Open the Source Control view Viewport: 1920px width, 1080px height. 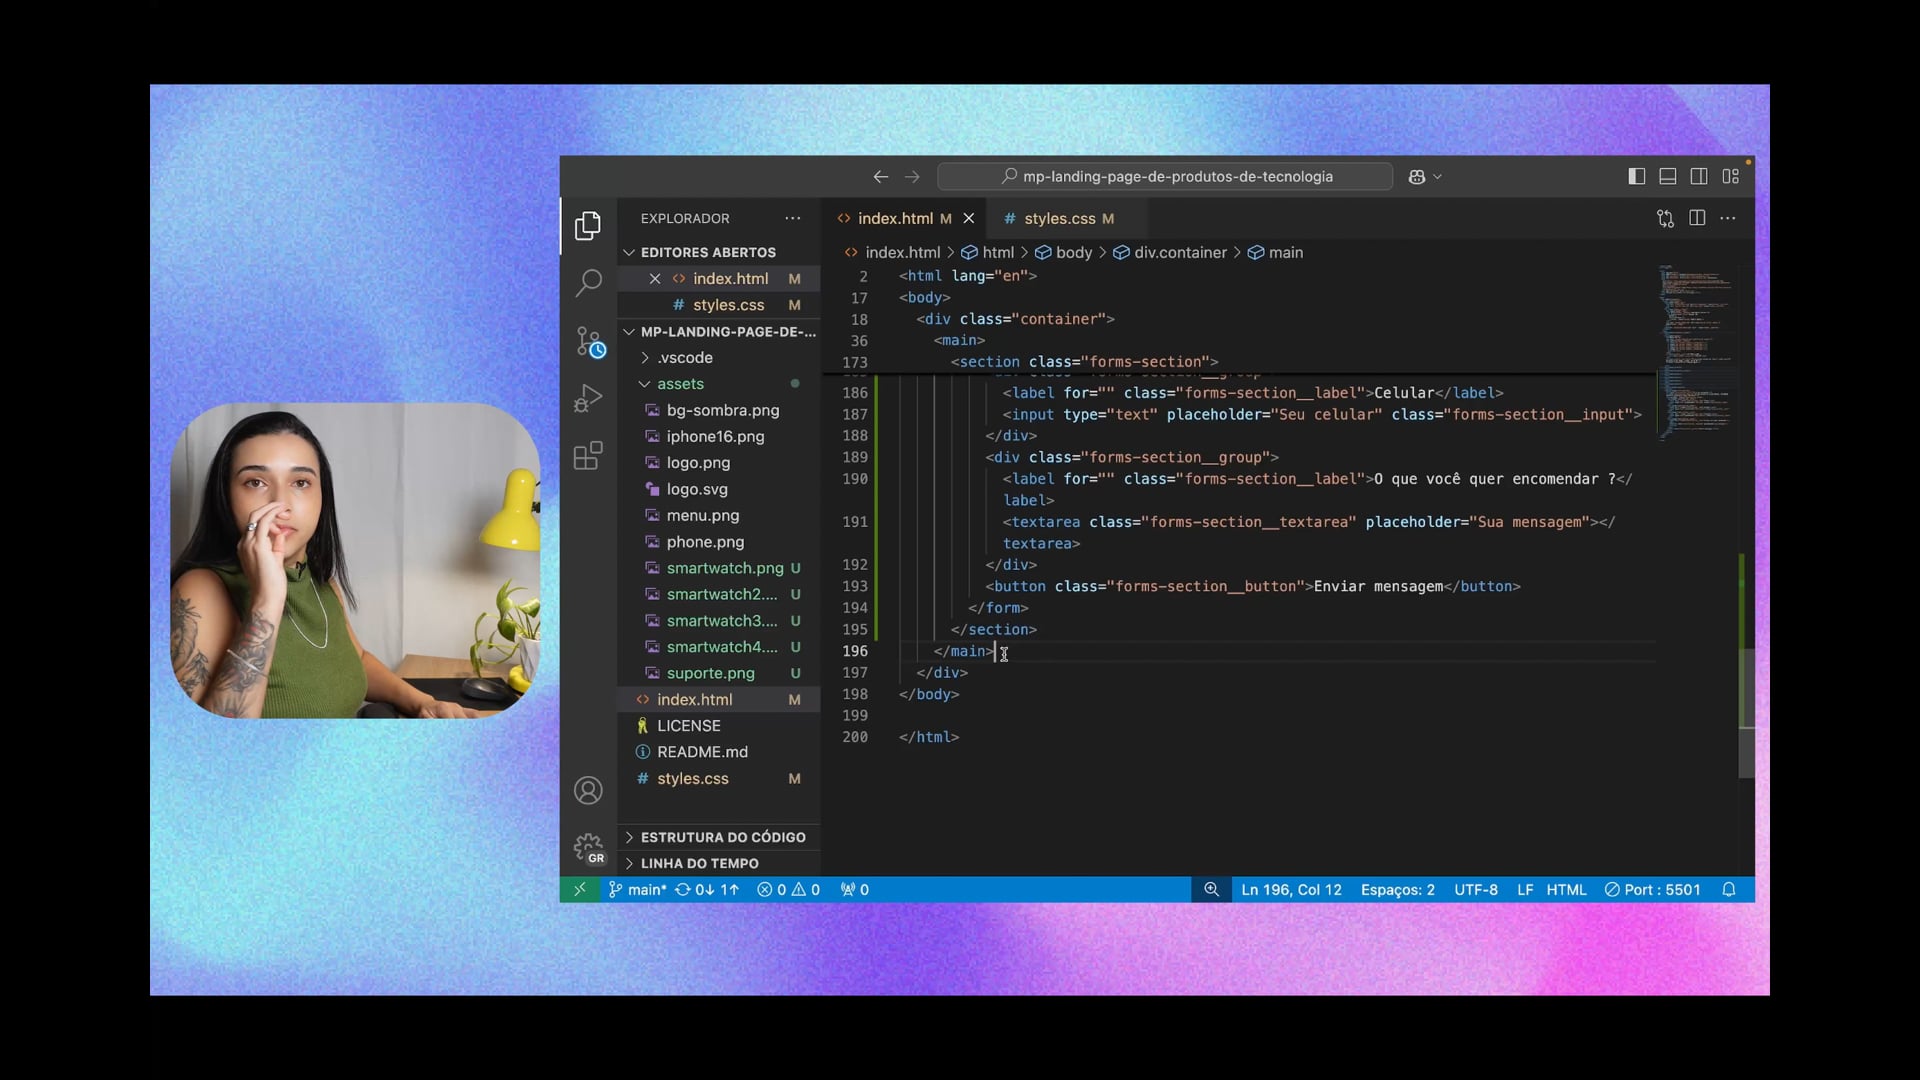click(588, 342)
